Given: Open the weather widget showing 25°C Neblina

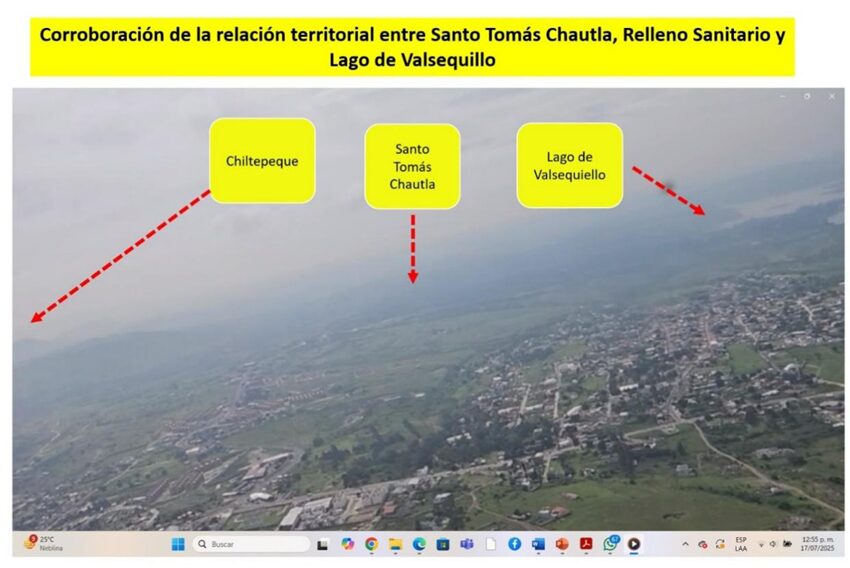Looking at the screenshot, I should point(40,544).
